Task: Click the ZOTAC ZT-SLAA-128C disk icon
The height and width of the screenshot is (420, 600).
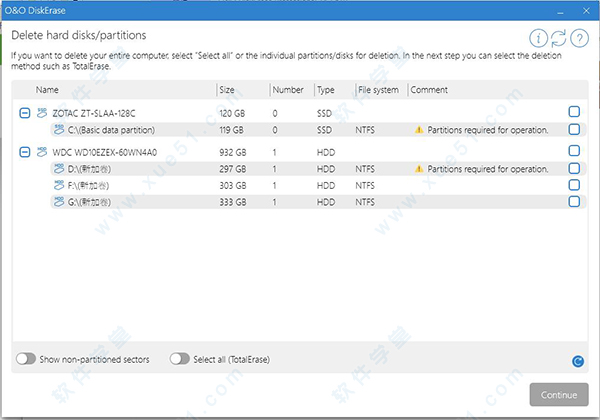Action: pyautogui.click(x=42, y=112)
